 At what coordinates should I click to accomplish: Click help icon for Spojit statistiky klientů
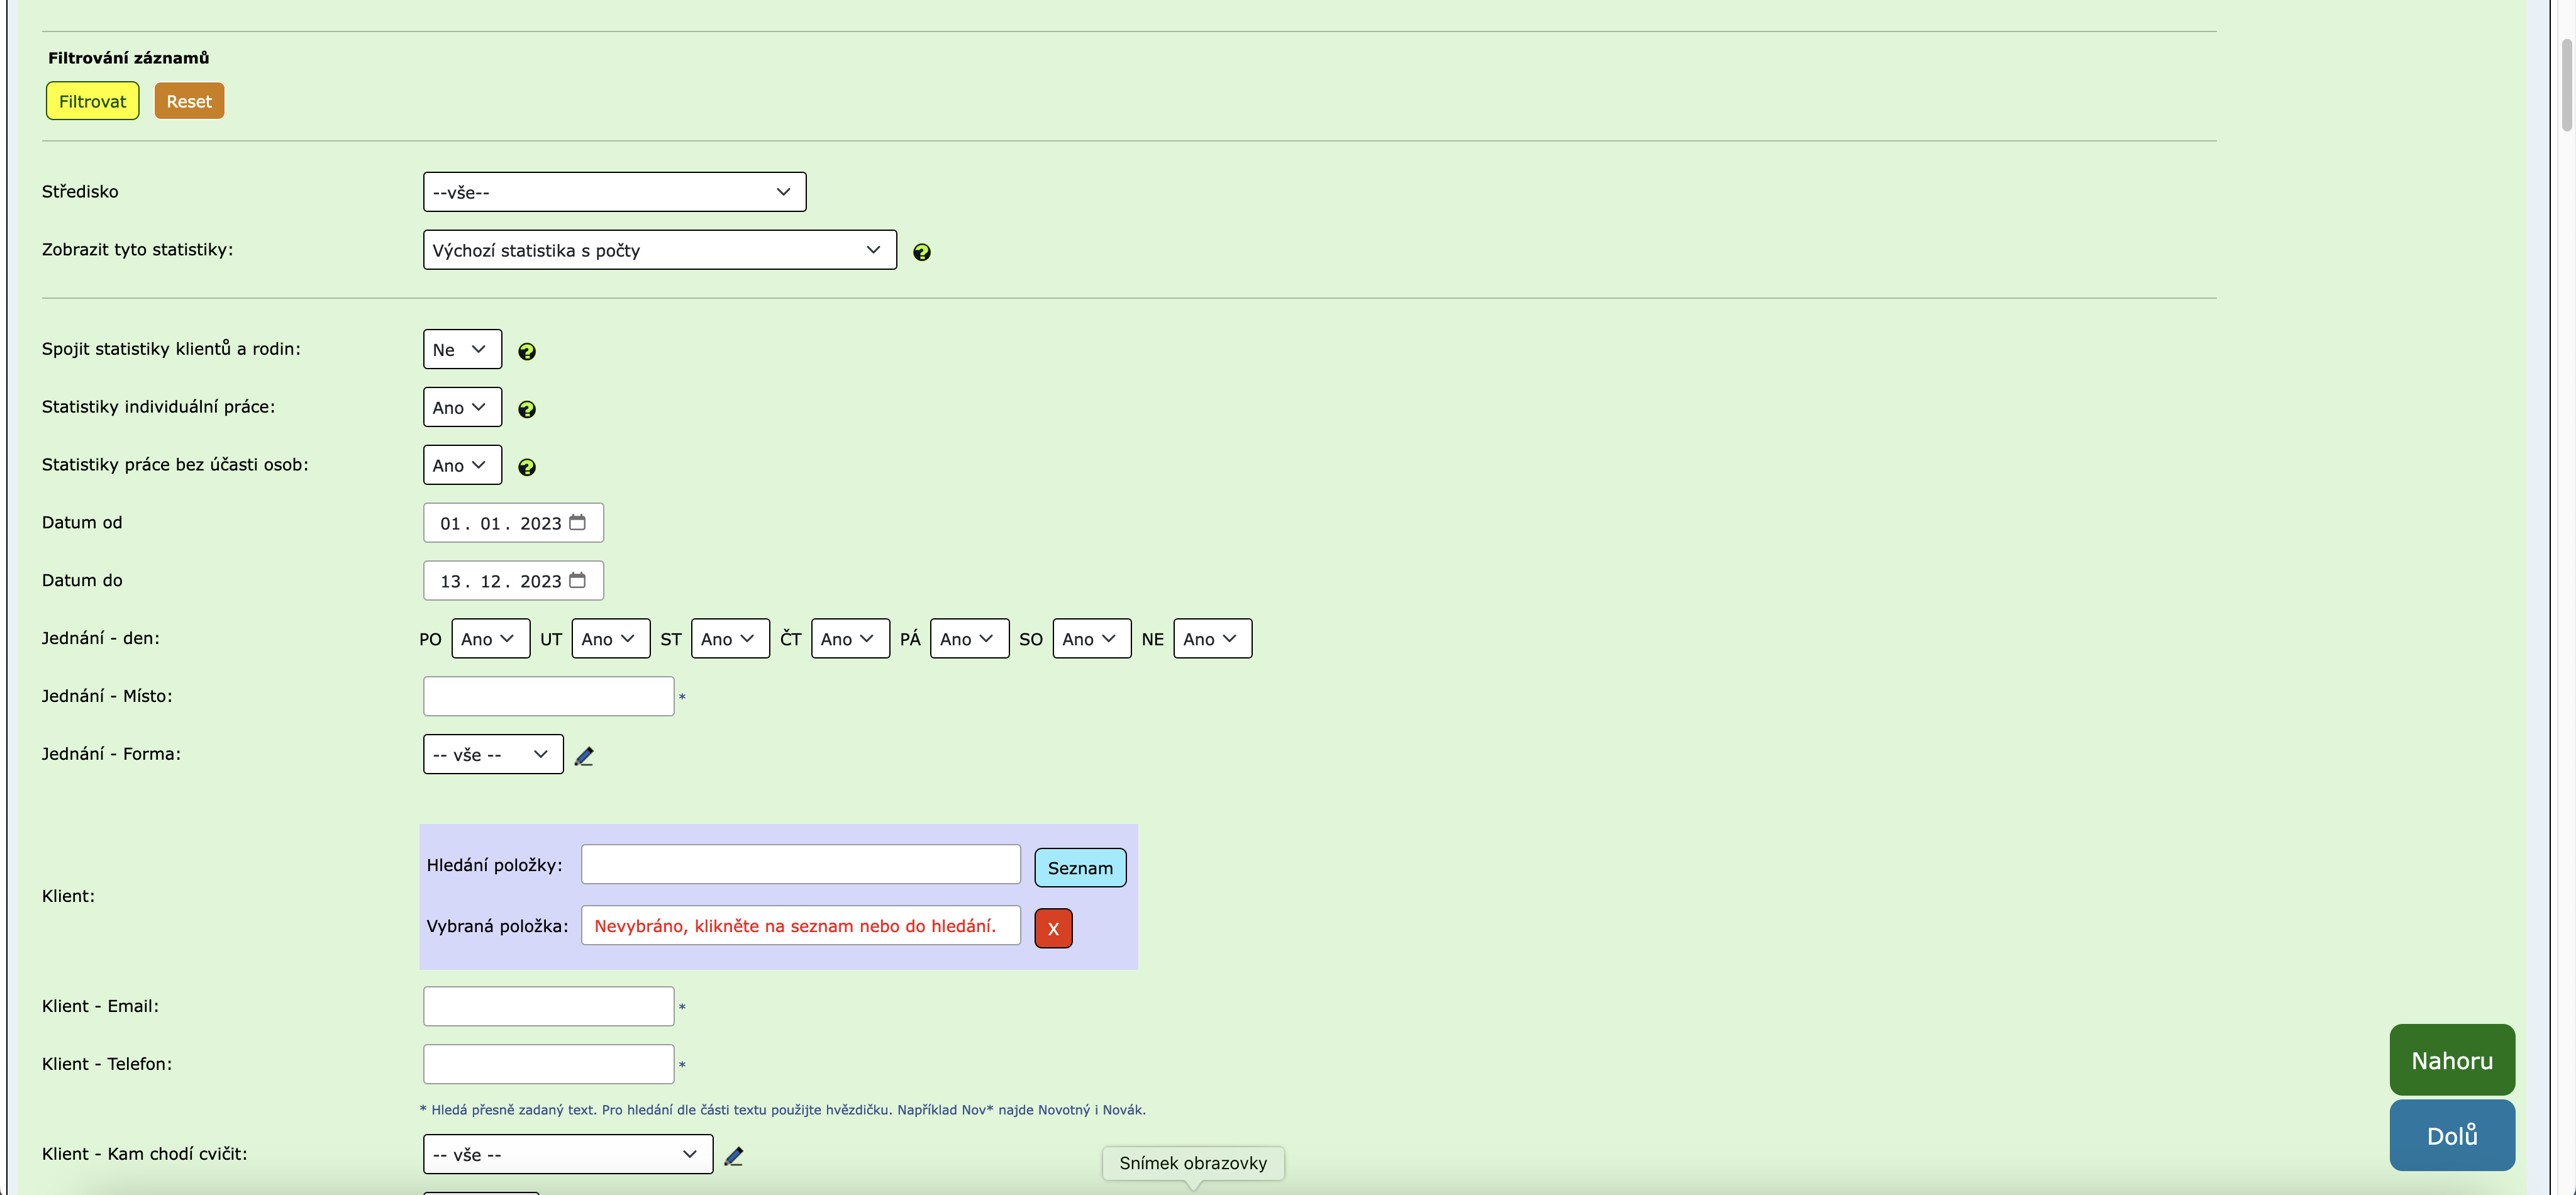click(x=526, y=351)
